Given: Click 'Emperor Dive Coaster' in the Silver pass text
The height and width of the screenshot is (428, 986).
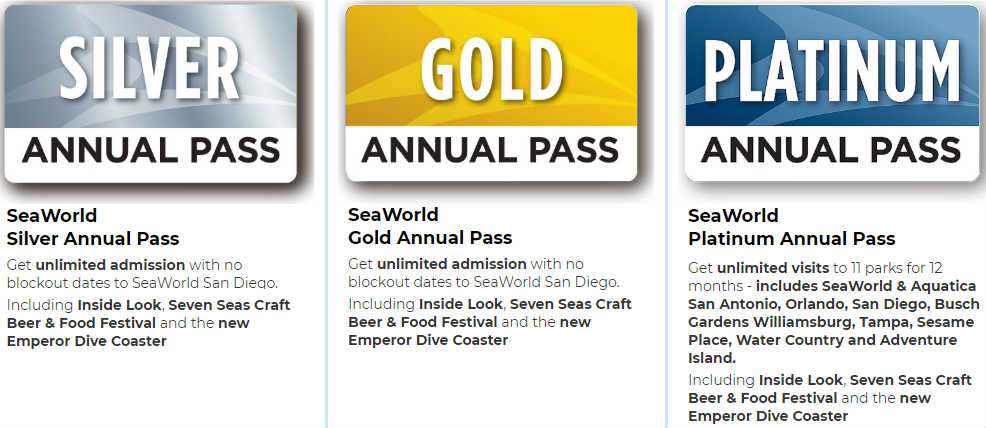Looking at the screenshot, I should (x=87, y=341).
